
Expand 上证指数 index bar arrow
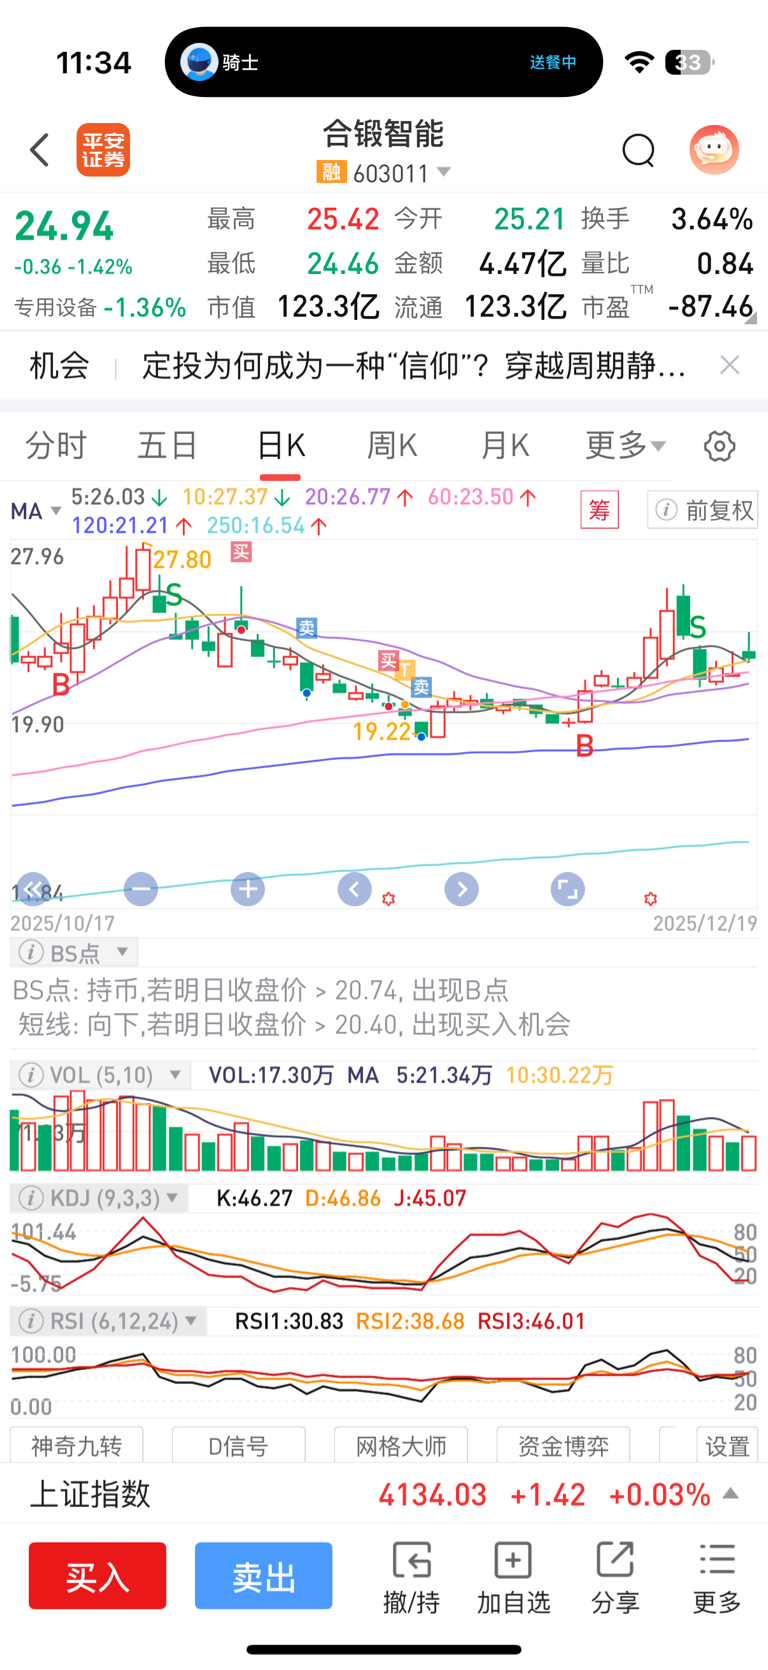731,1493
